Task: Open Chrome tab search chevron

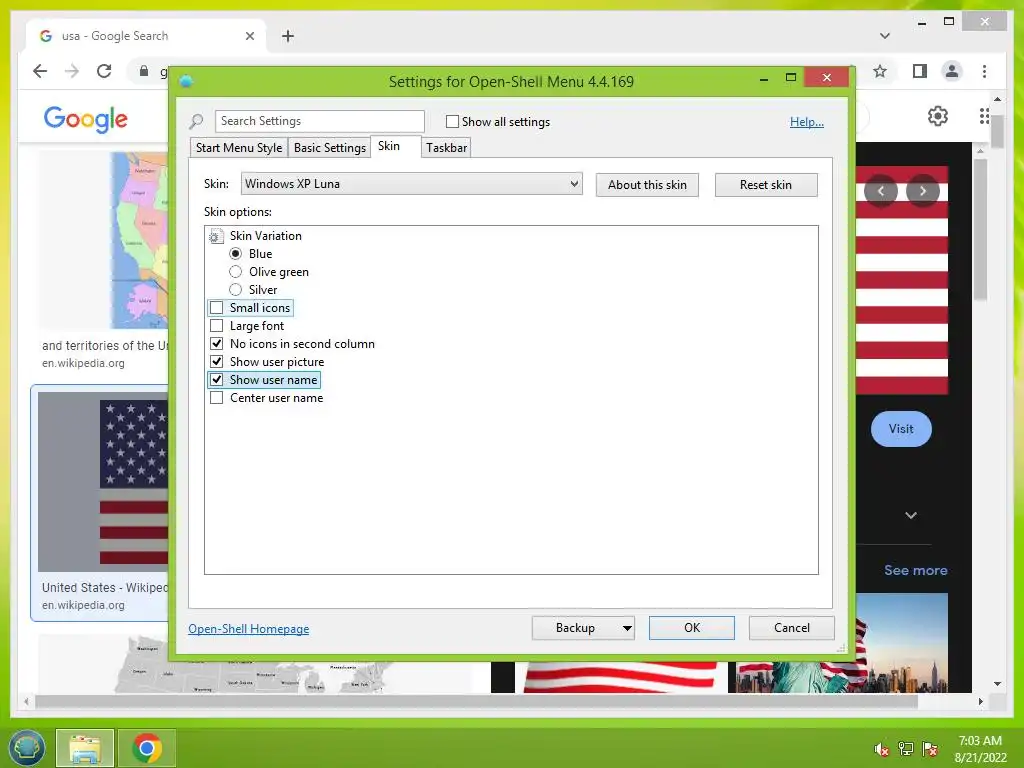Action: [x=885, y=36]
